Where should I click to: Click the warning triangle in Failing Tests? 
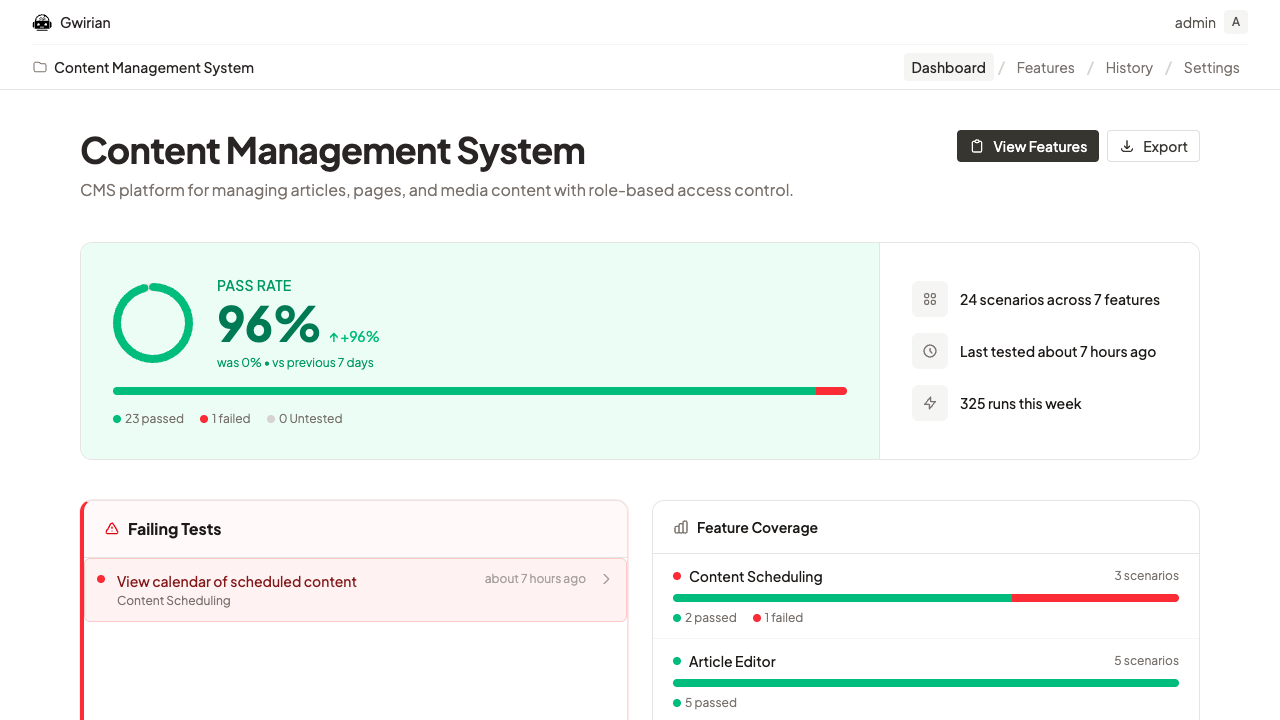click(x=112, y=529)
